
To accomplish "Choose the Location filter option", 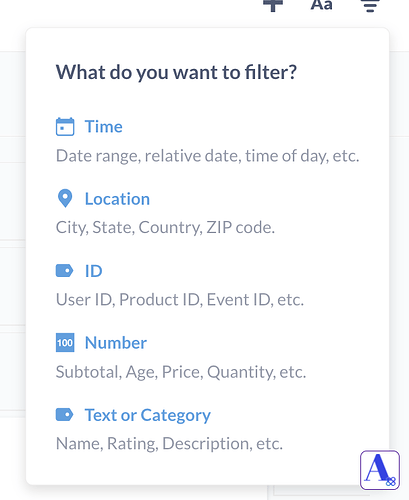I will pos(117,199).
